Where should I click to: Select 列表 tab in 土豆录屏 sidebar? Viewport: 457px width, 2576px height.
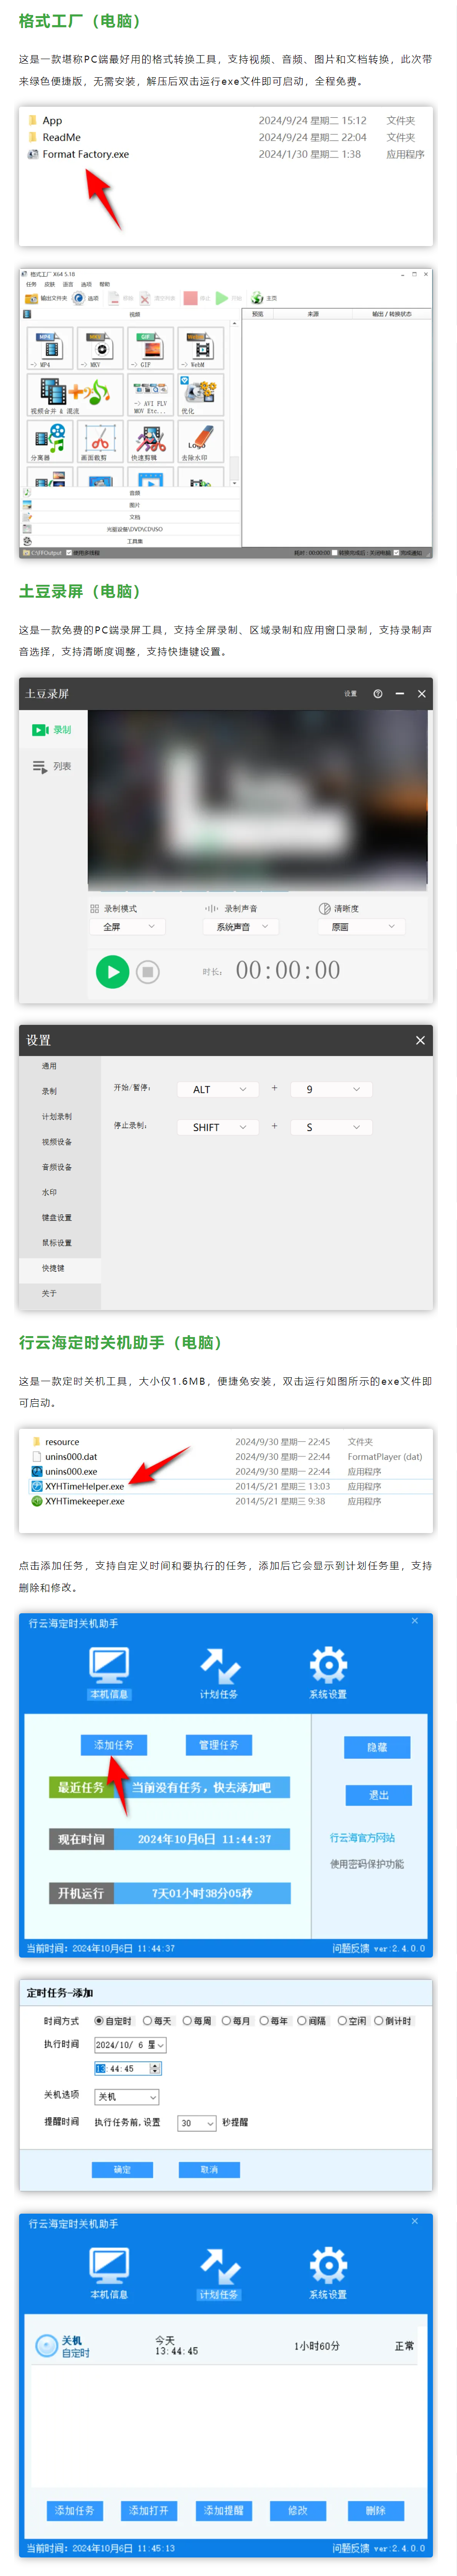[x=52, y=766]
